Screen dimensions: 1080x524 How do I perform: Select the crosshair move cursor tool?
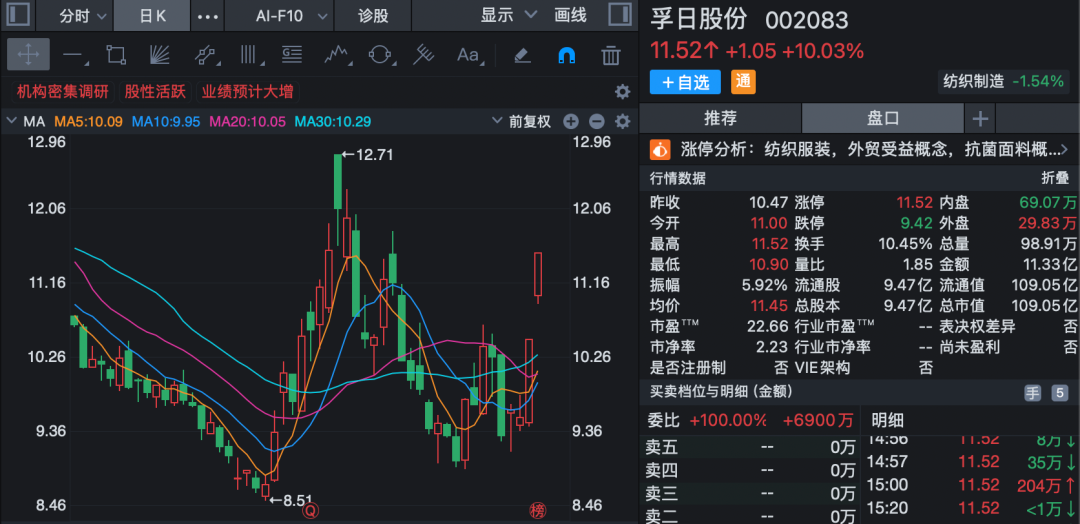[28, 54]
